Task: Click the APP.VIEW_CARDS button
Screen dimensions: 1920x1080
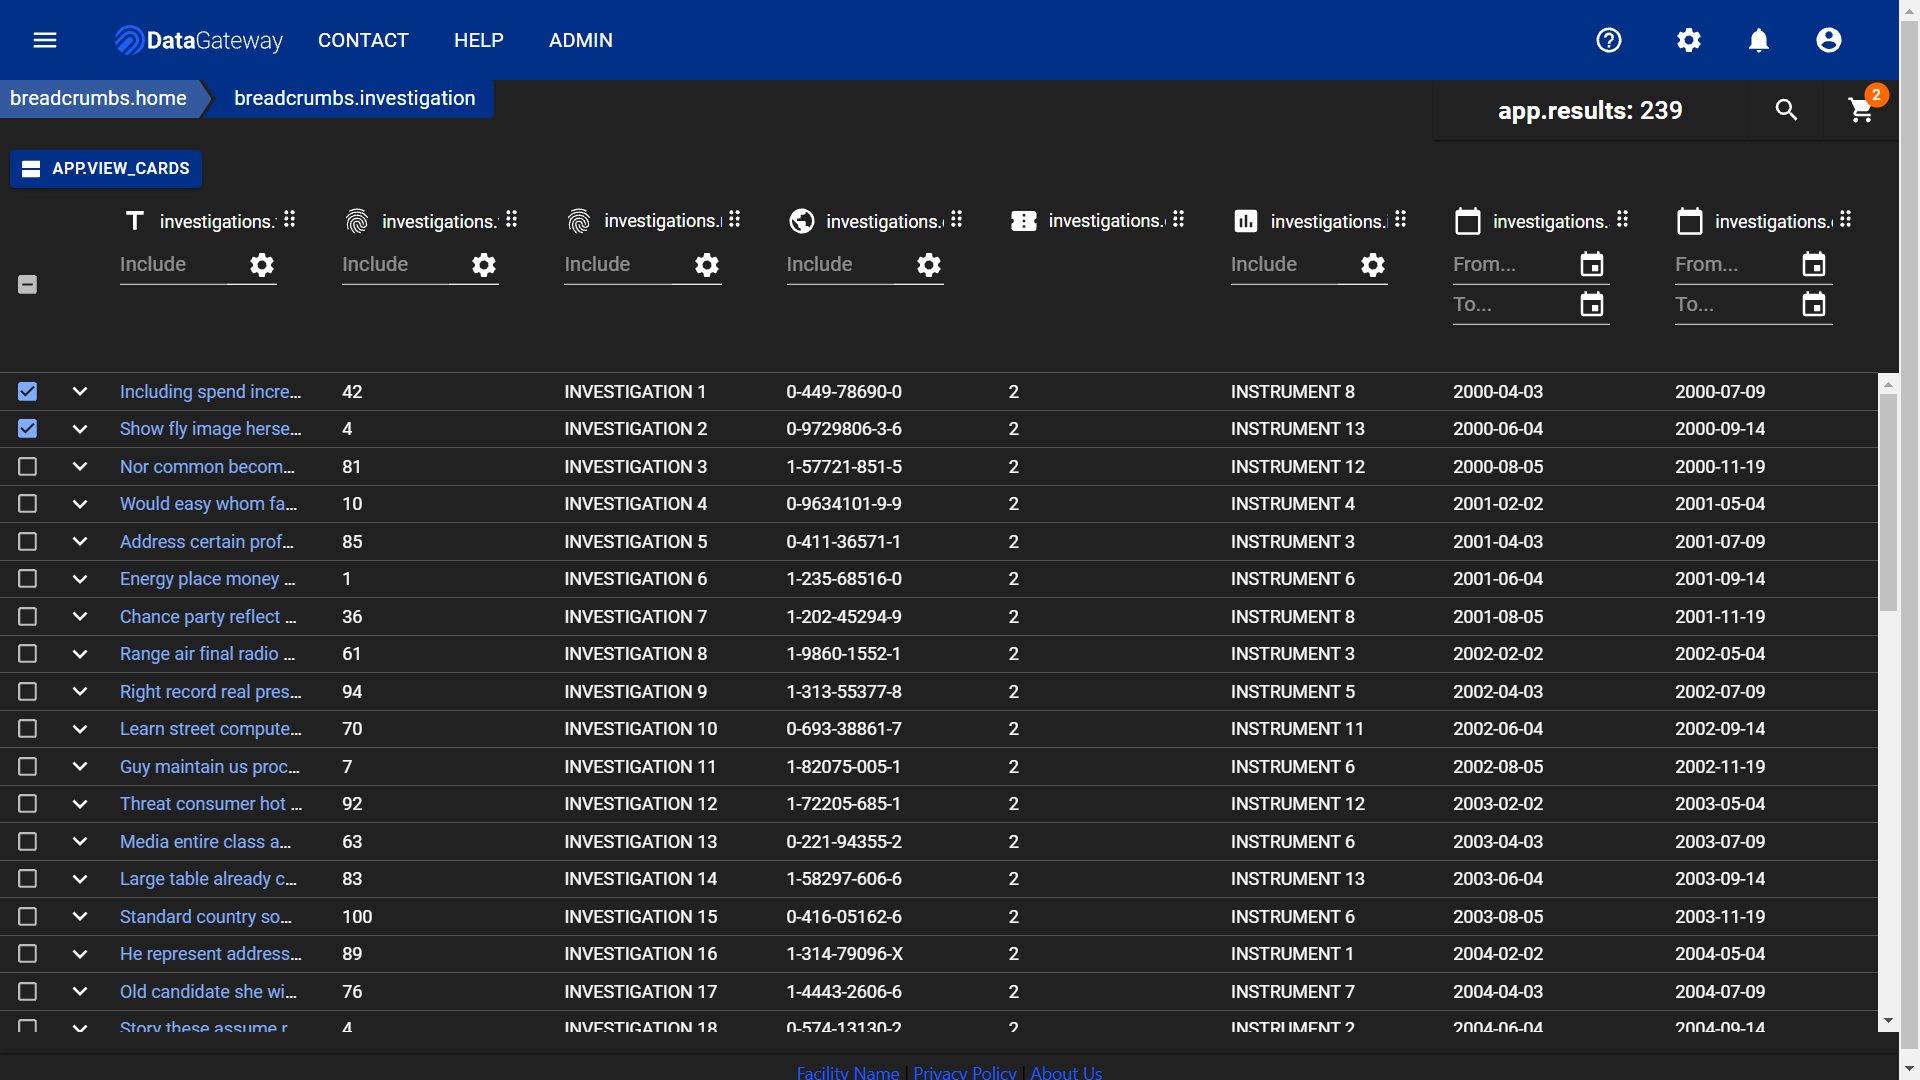Action: tap(105, 168)
